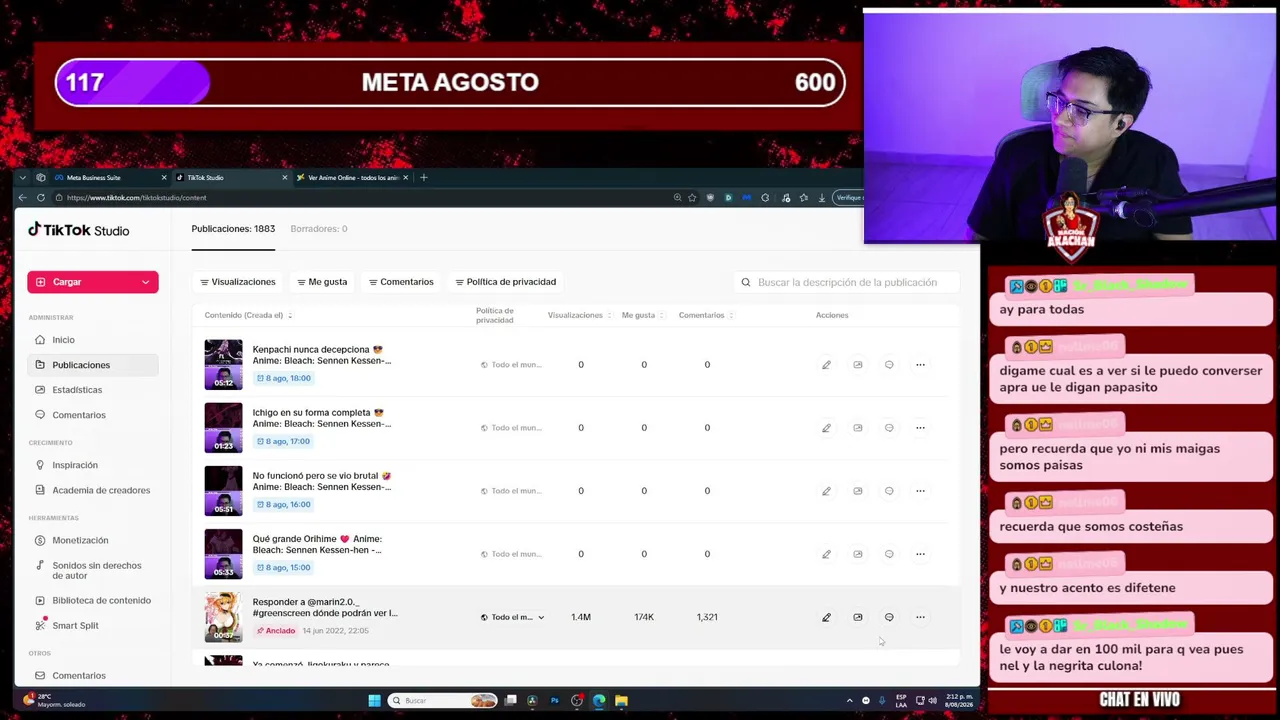Screen dimensions: 1280x720
Task: Open more options for Ichigo post
Action: tap(920, 428)
